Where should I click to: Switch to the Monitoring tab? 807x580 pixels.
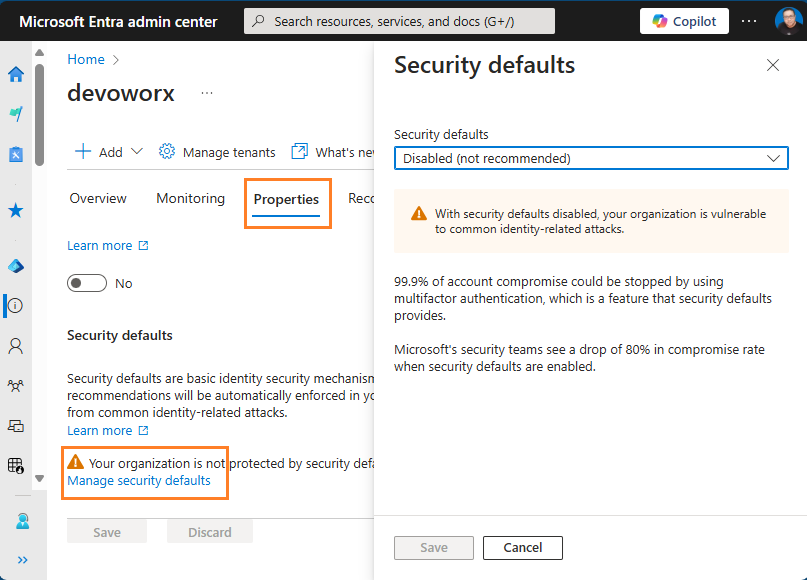190,198
